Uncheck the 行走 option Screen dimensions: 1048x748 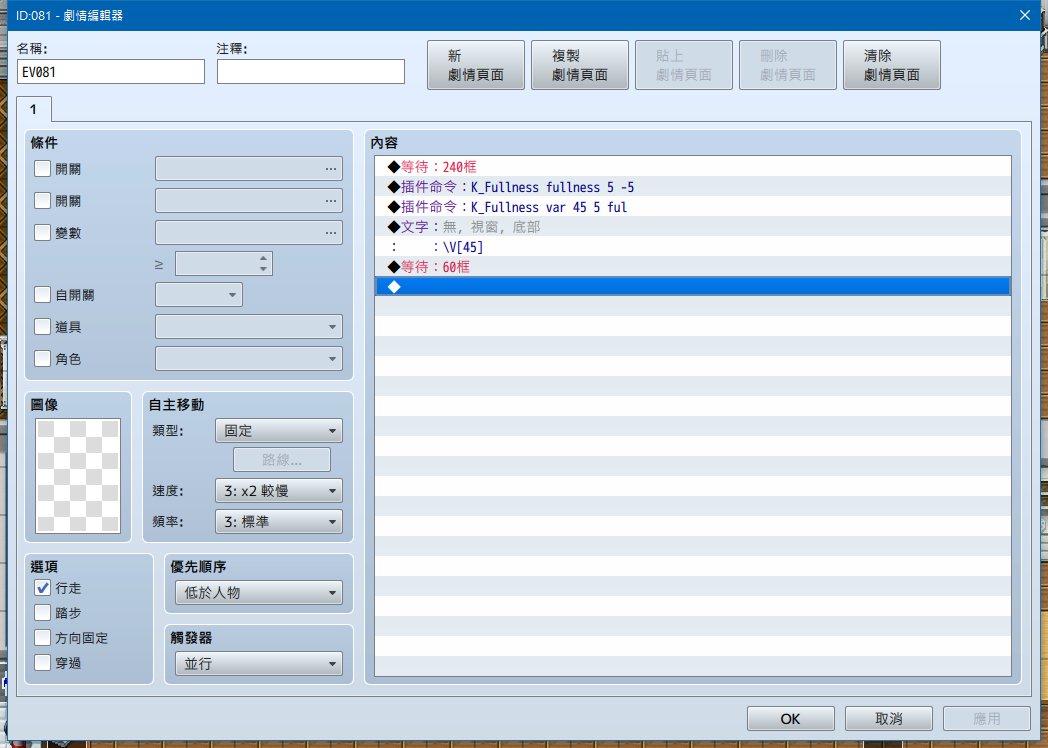(x=42, y=588)
